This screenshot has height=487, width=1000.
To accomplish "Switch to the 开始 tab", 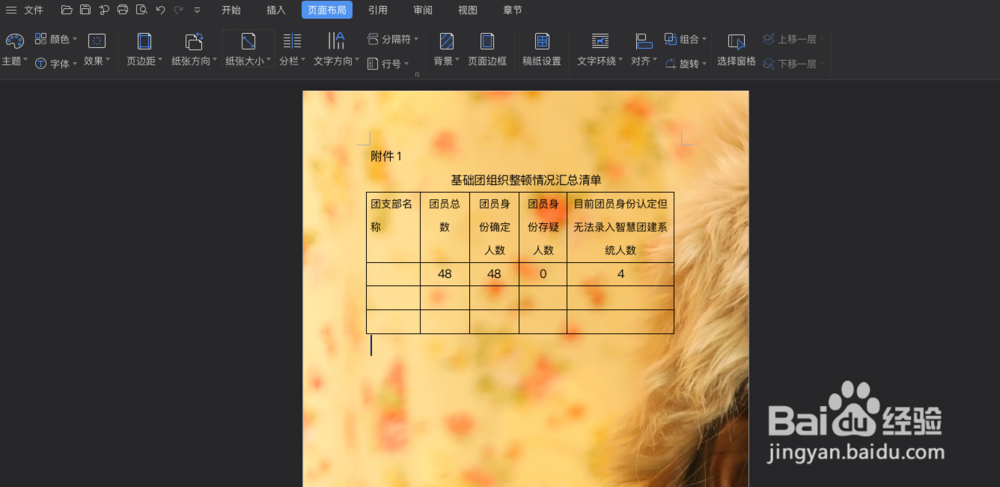I will [231, 10].
